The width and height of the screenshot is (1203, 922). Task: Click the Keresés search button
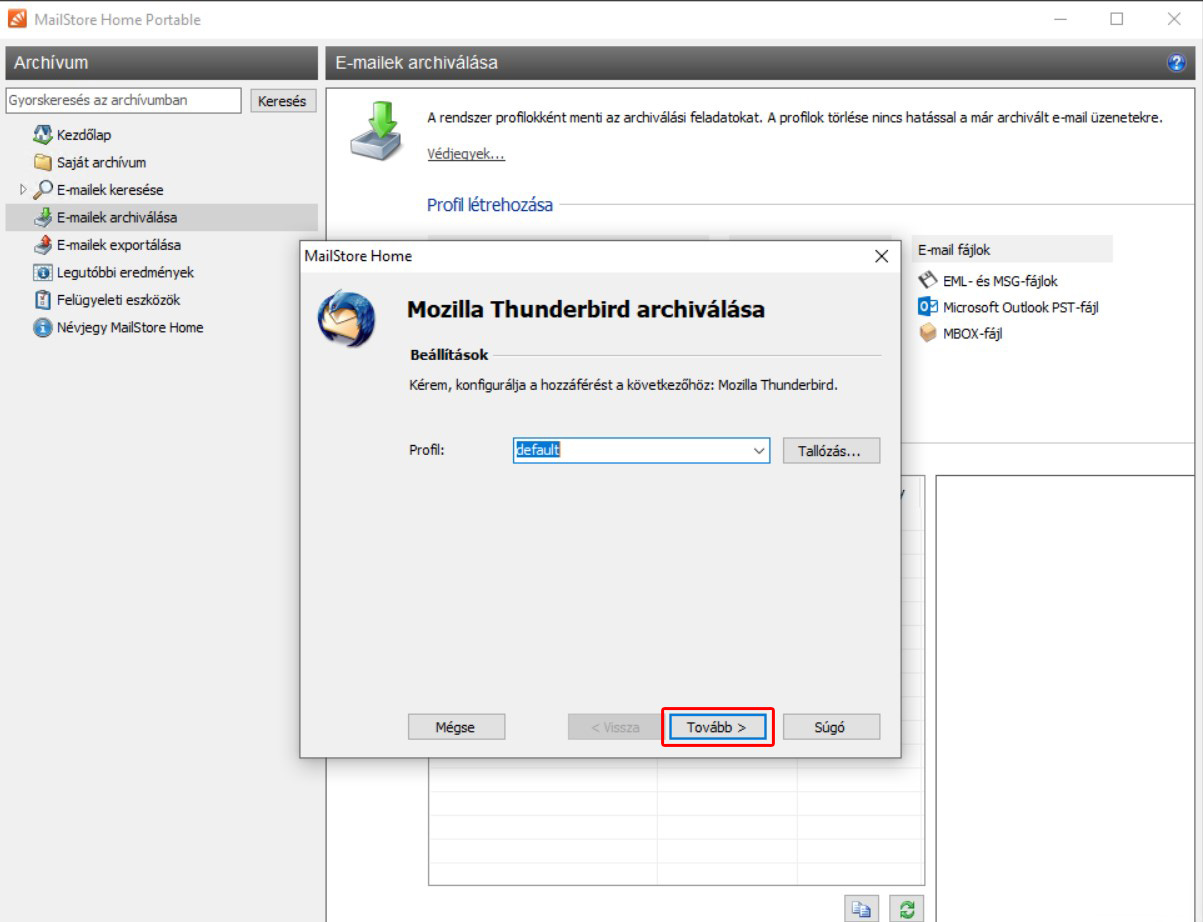pyautogui.click(x=282, y=101)
